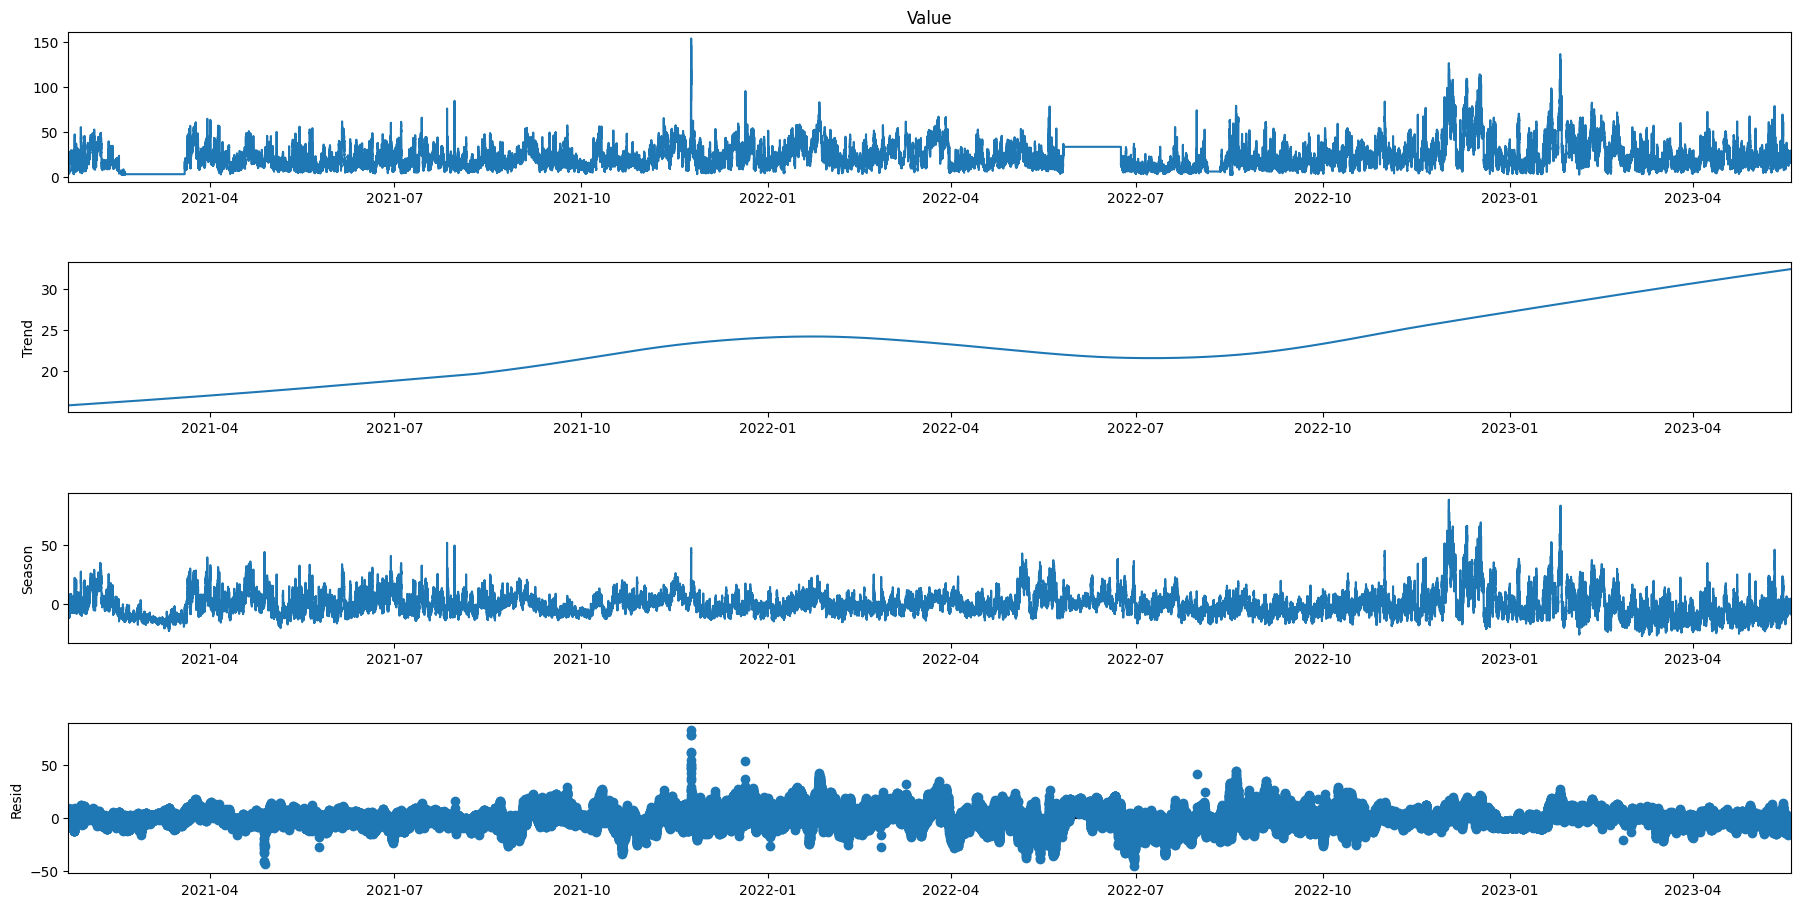
Task: Select the 150 tick on the Value plot
Action: coord(48,42)
